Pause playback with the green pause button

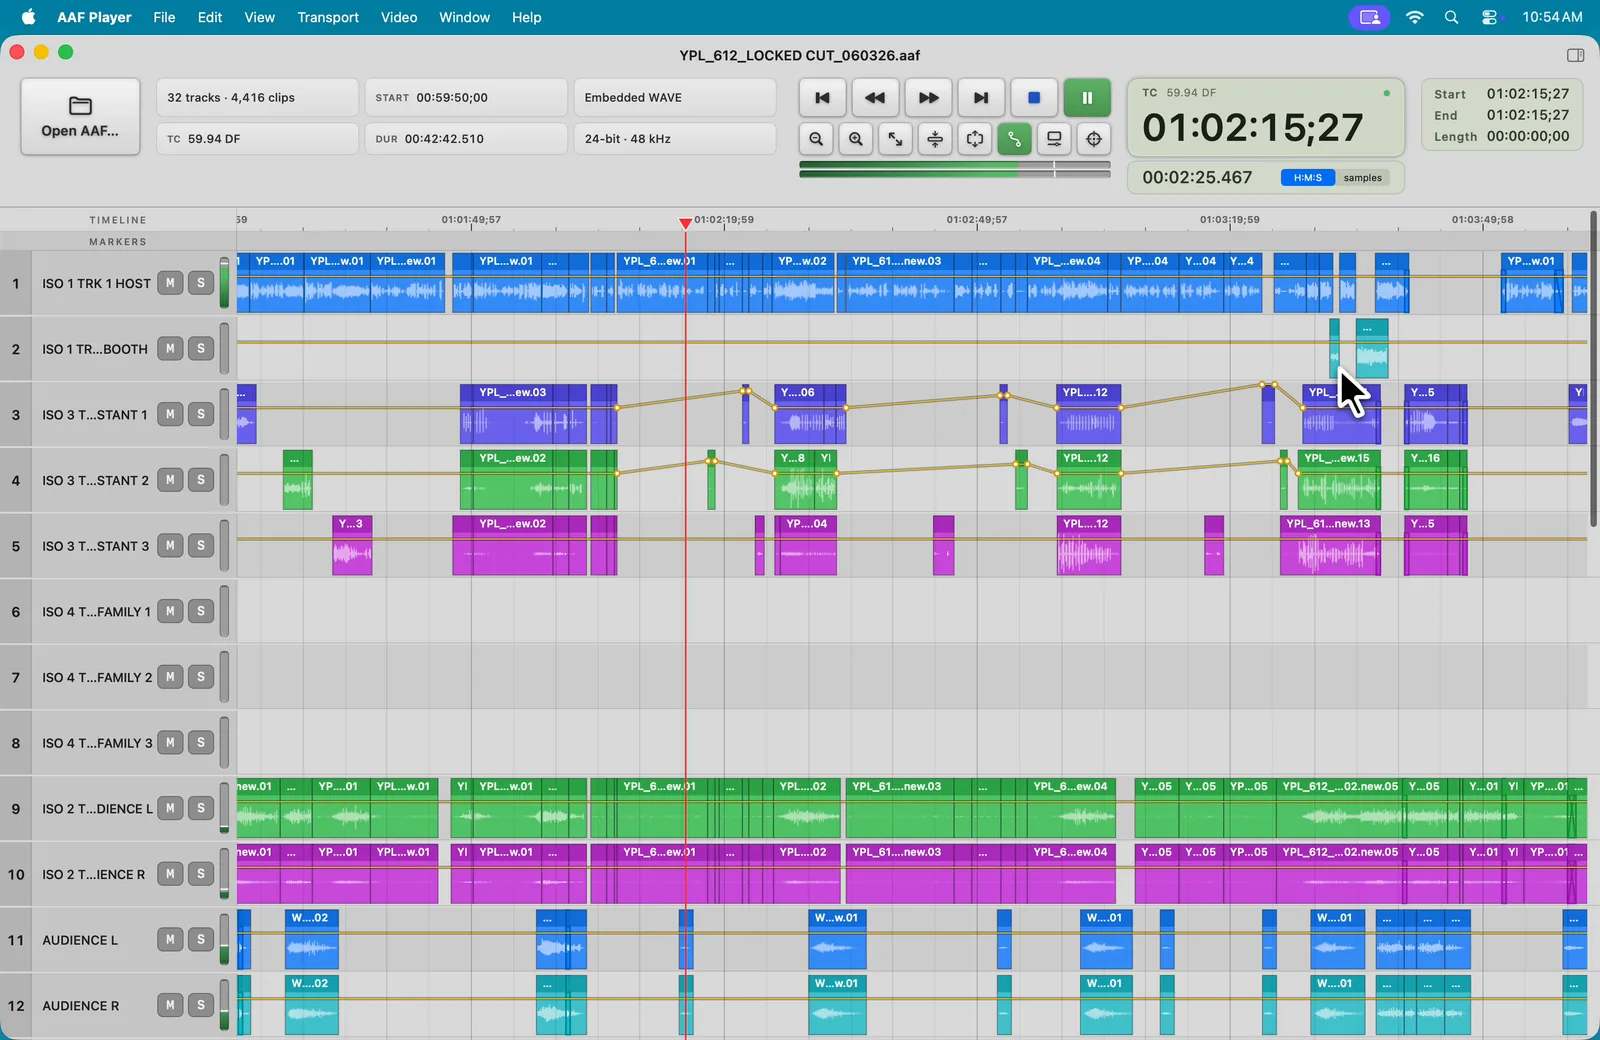(x=1087, y=98)
